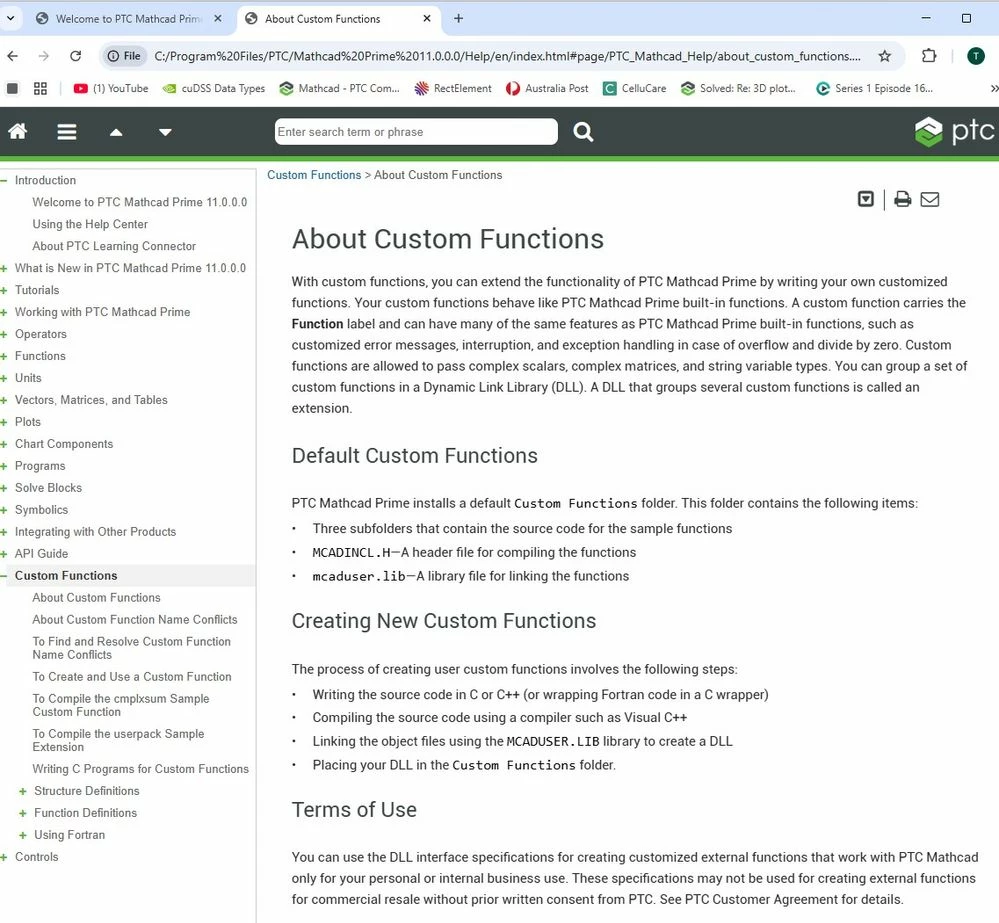Viewport: 999px width, 923px height.
Task: Go to next topic with down arrow
Action: click(165, 132)
